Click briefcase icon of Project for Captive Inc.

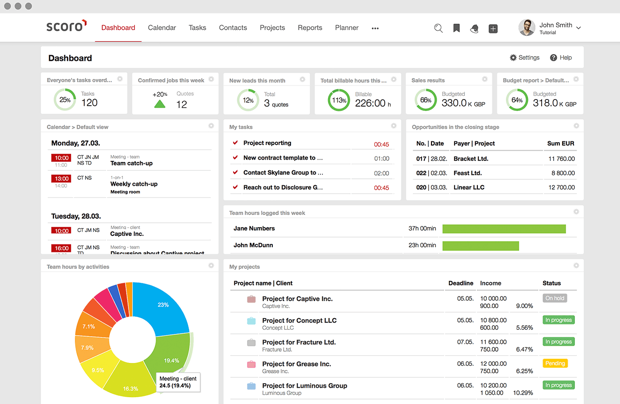pos(251,299)
